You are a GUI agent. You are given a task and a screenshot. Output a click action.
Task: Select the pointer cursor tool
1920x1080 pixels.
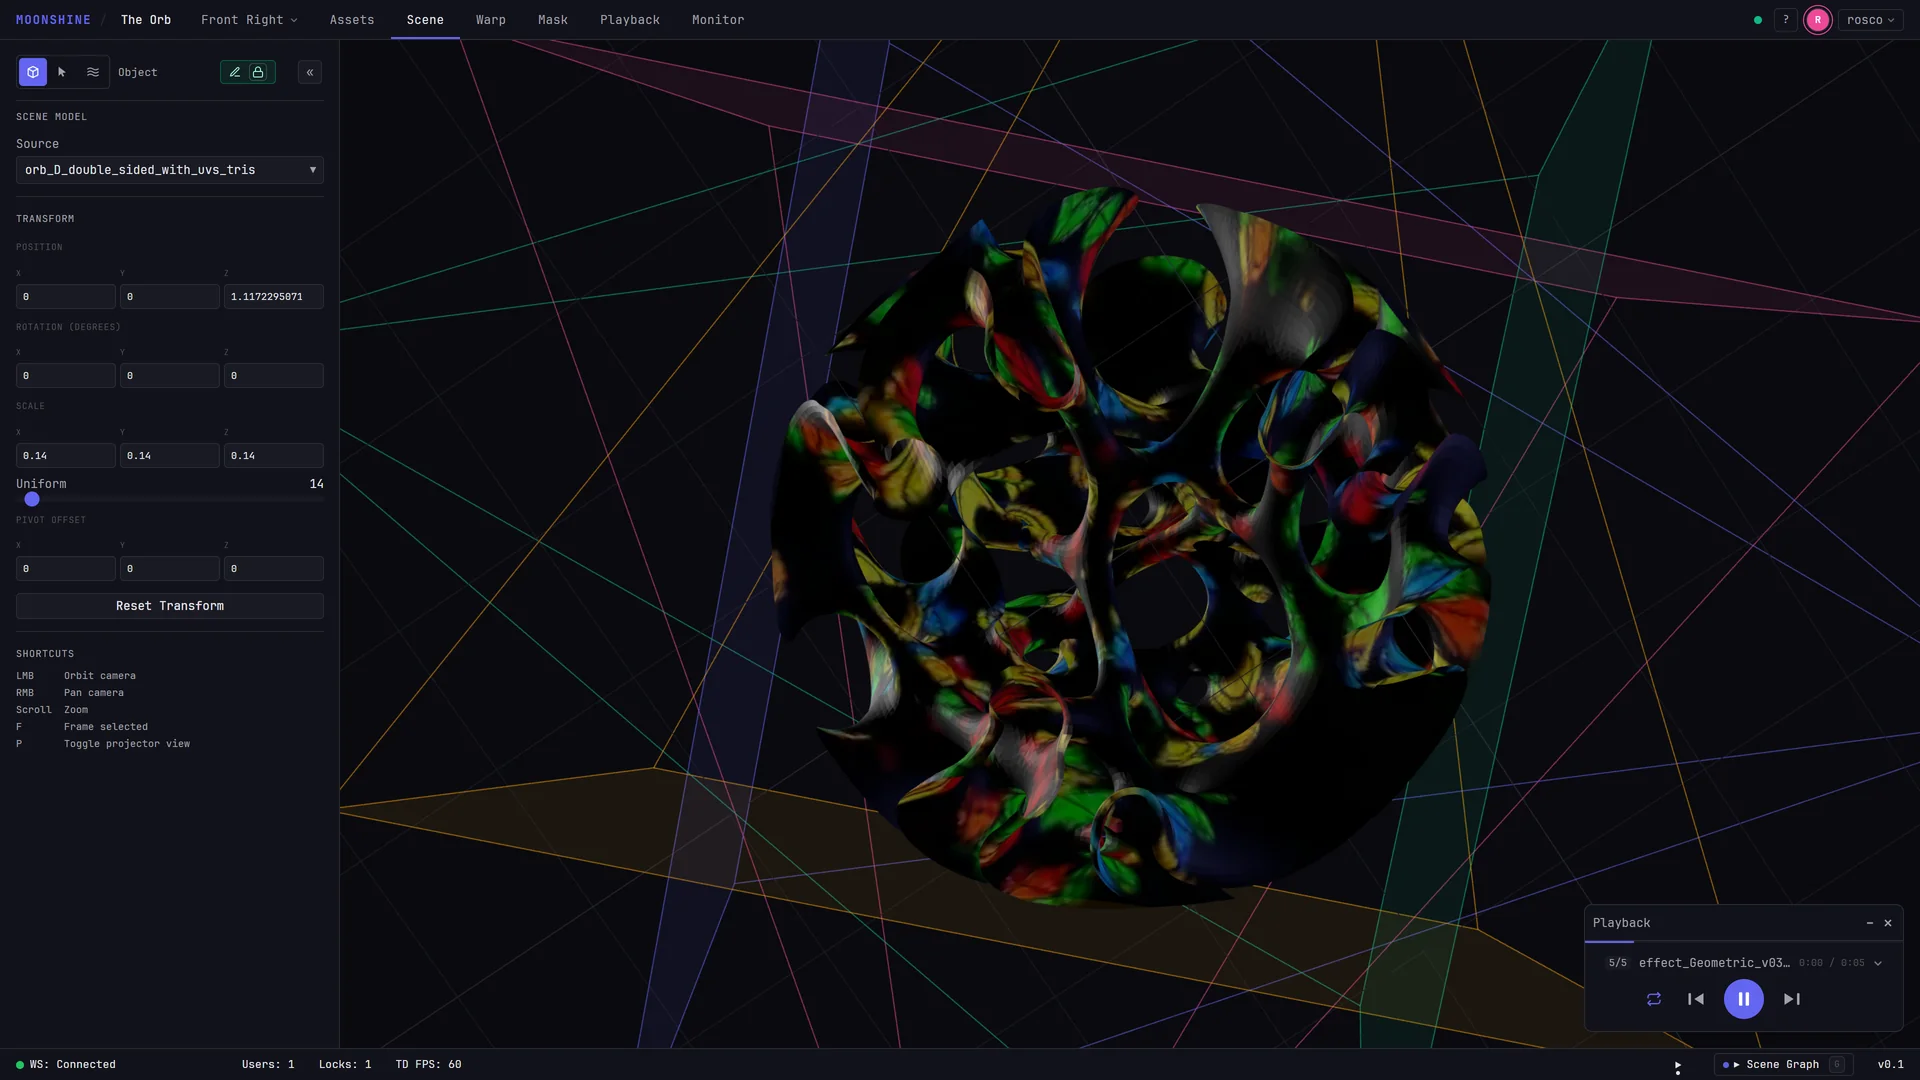pyautogui.click(x=62, y=72)
